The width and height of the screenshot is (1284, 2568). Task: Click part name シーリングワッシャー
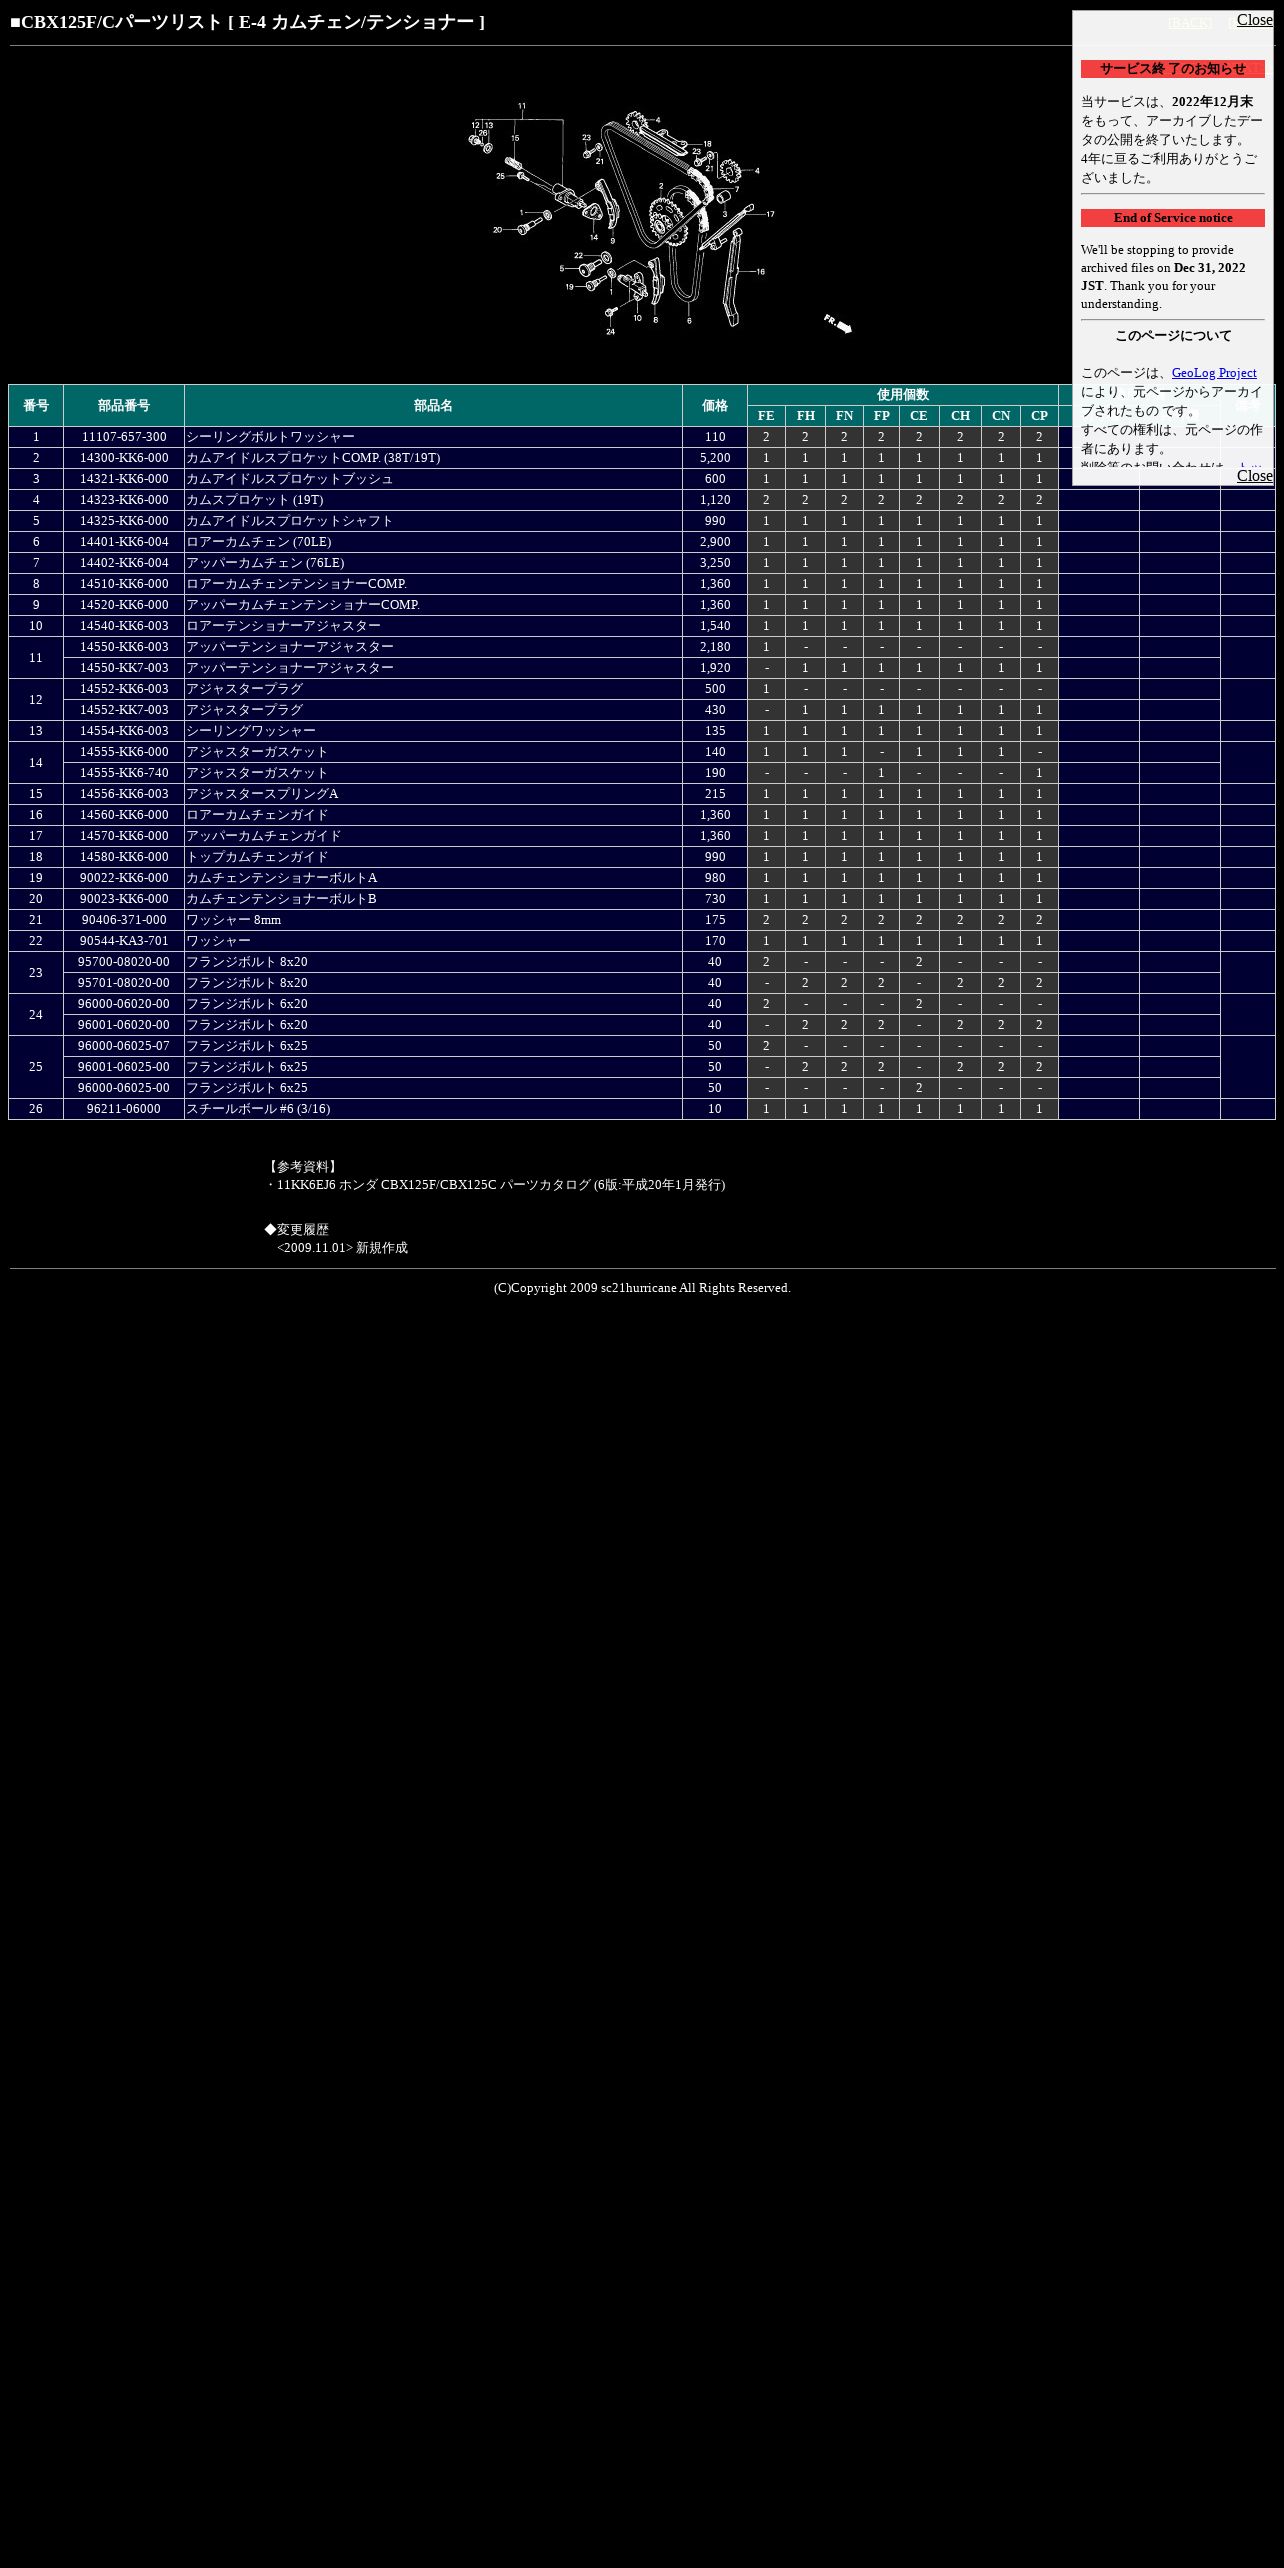click(x=251, y=731)
